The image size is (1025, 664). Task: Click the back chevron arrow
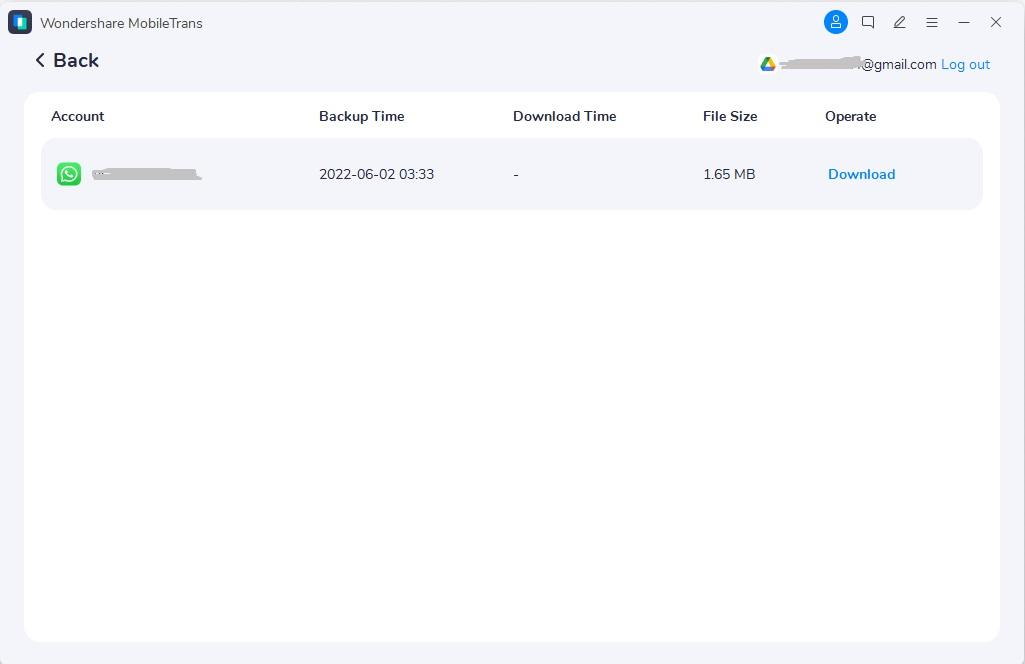click(40, 60)
